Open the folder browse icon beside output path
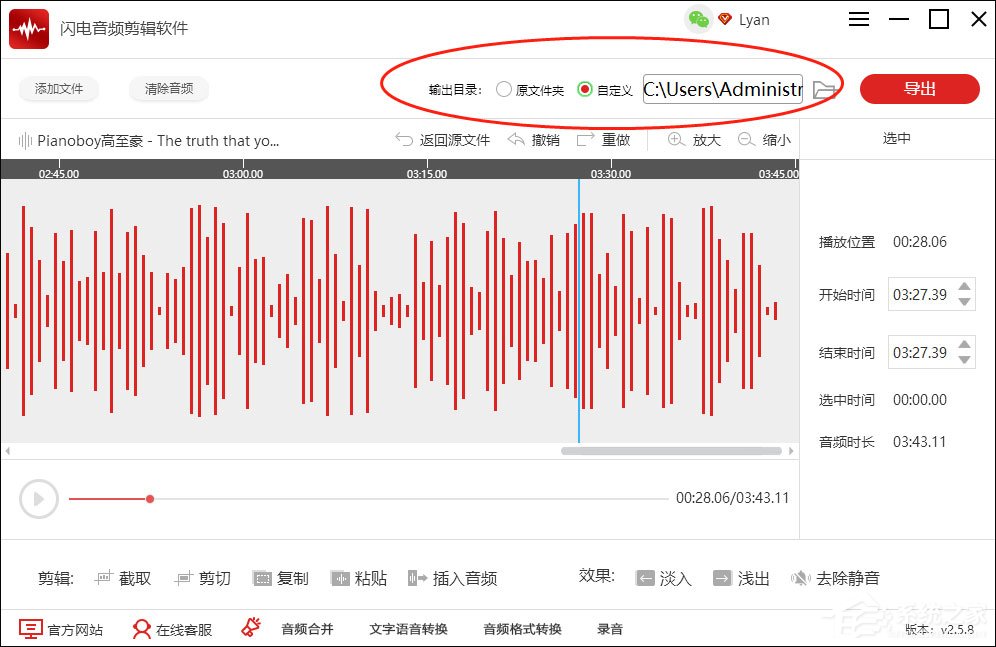996x647 pixels. (825, 89)
